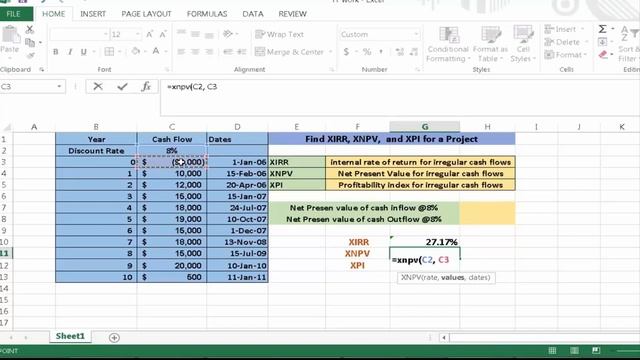This screenshot has width=640, height=360.
Task: Open Format as Table menu
Action: point(490,44)
